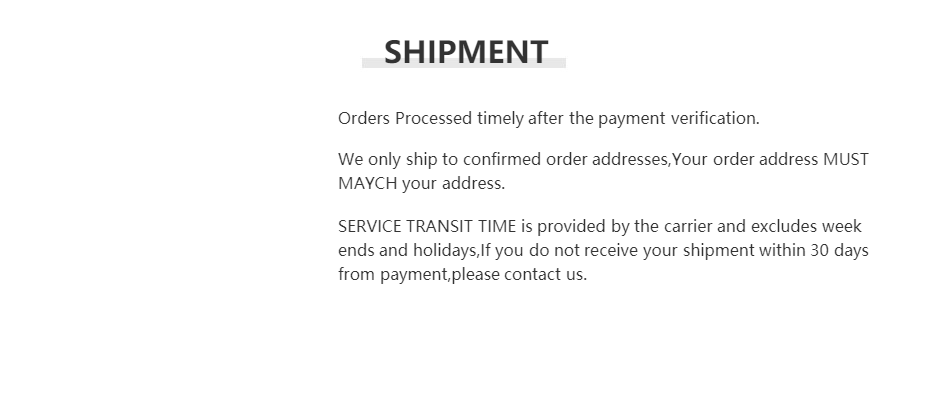Click the "SERVICE TRANSIT TIME" text
Viewport: 932px width, 400px height.
point(427,226)
